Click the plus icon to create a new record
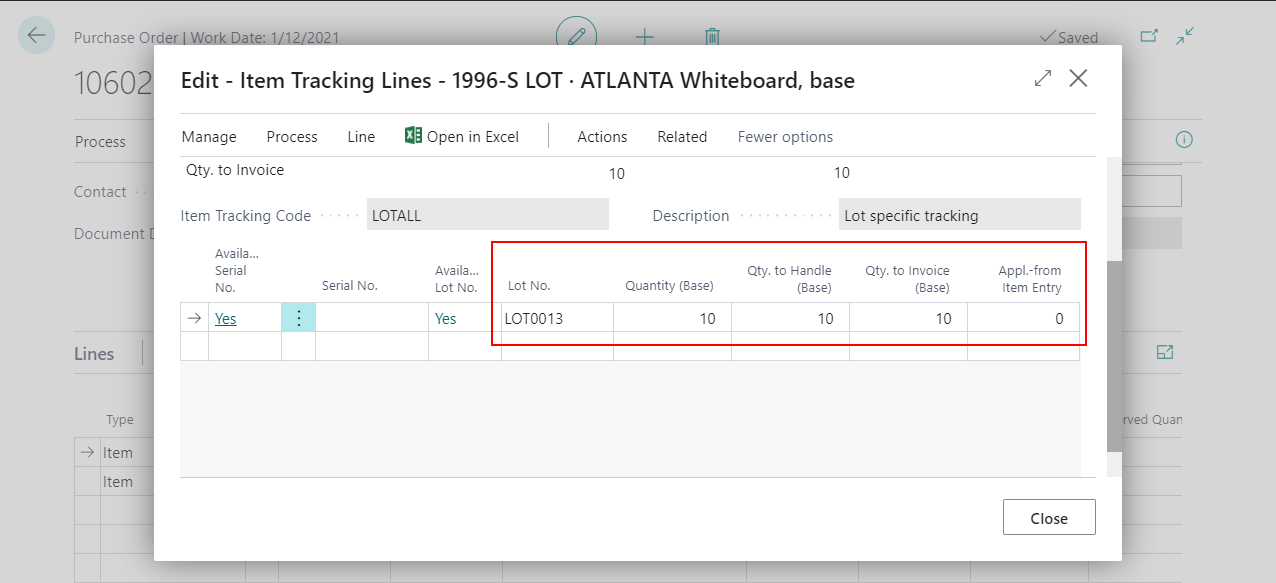The width and height of the screenshot is (1276, 583). 645,36
